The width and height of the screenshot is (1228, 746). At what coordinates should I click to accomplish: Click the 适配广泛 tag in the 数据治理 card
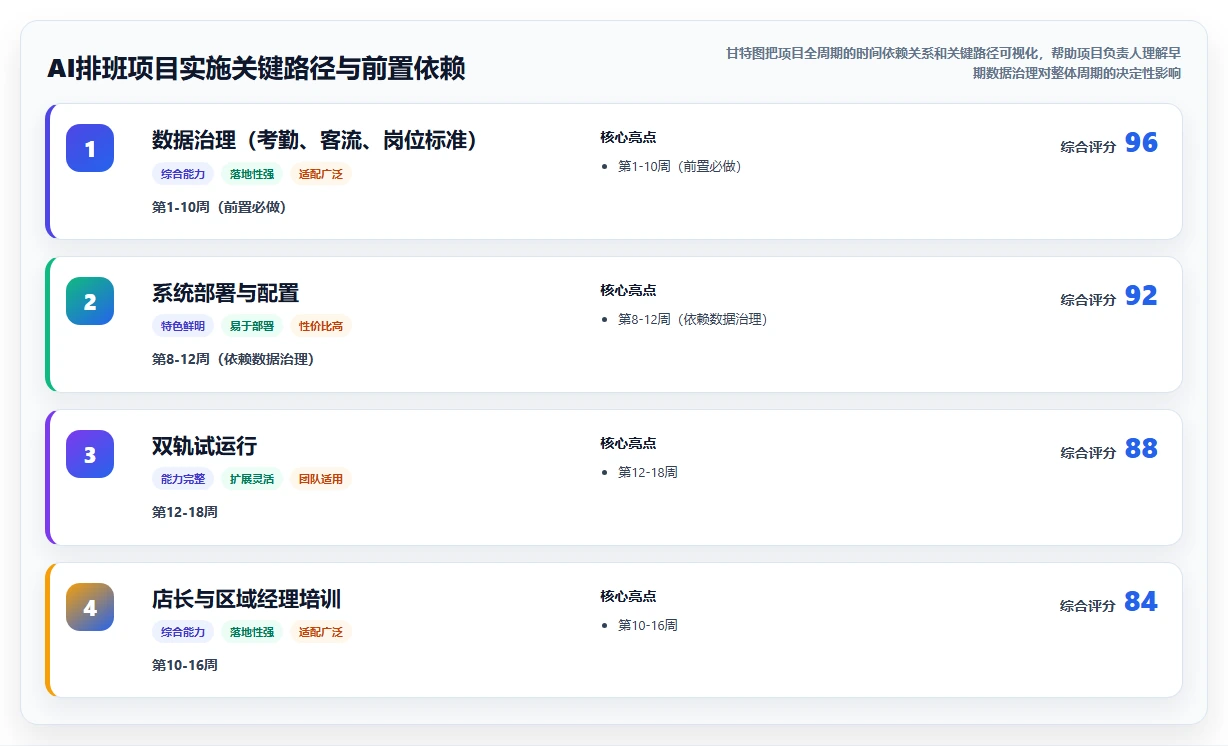[321, 174]
